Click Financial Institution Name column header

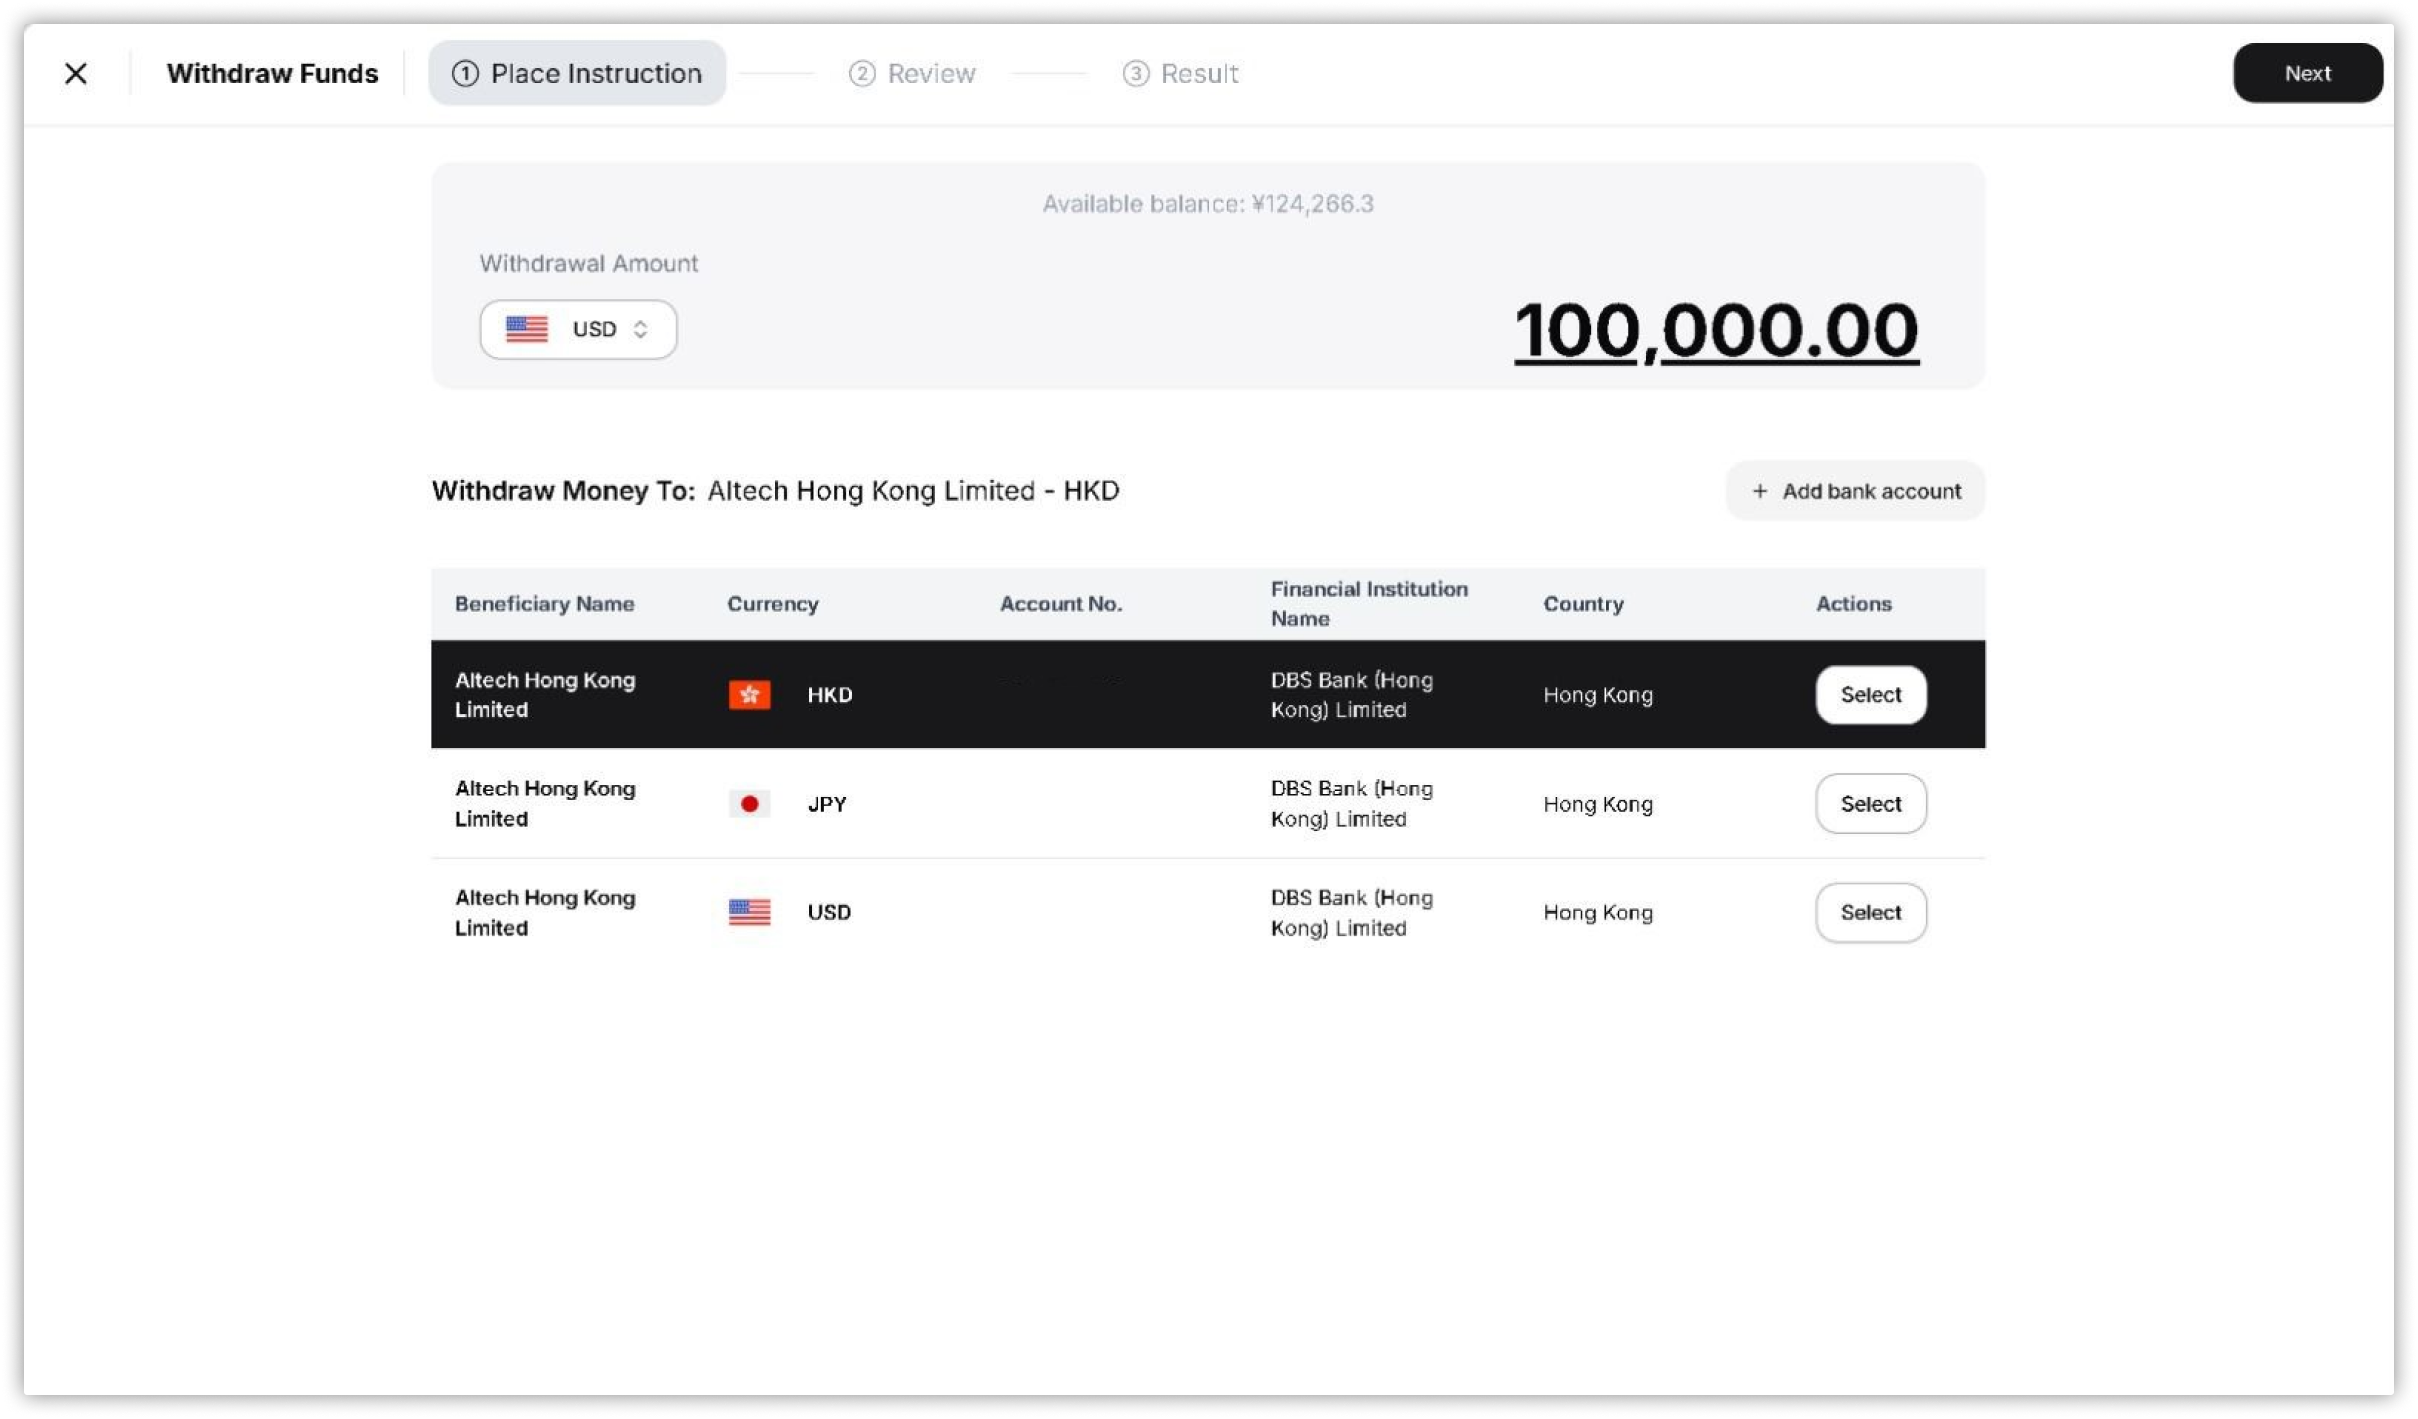tap(1369, 603)
